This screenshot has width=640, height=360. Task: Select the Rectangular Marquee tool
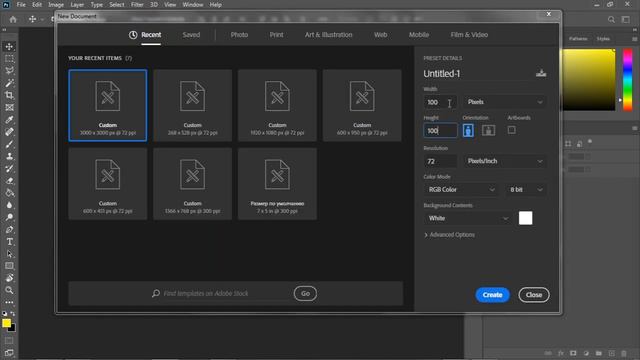pyautogui.click(x=9, y=59)
